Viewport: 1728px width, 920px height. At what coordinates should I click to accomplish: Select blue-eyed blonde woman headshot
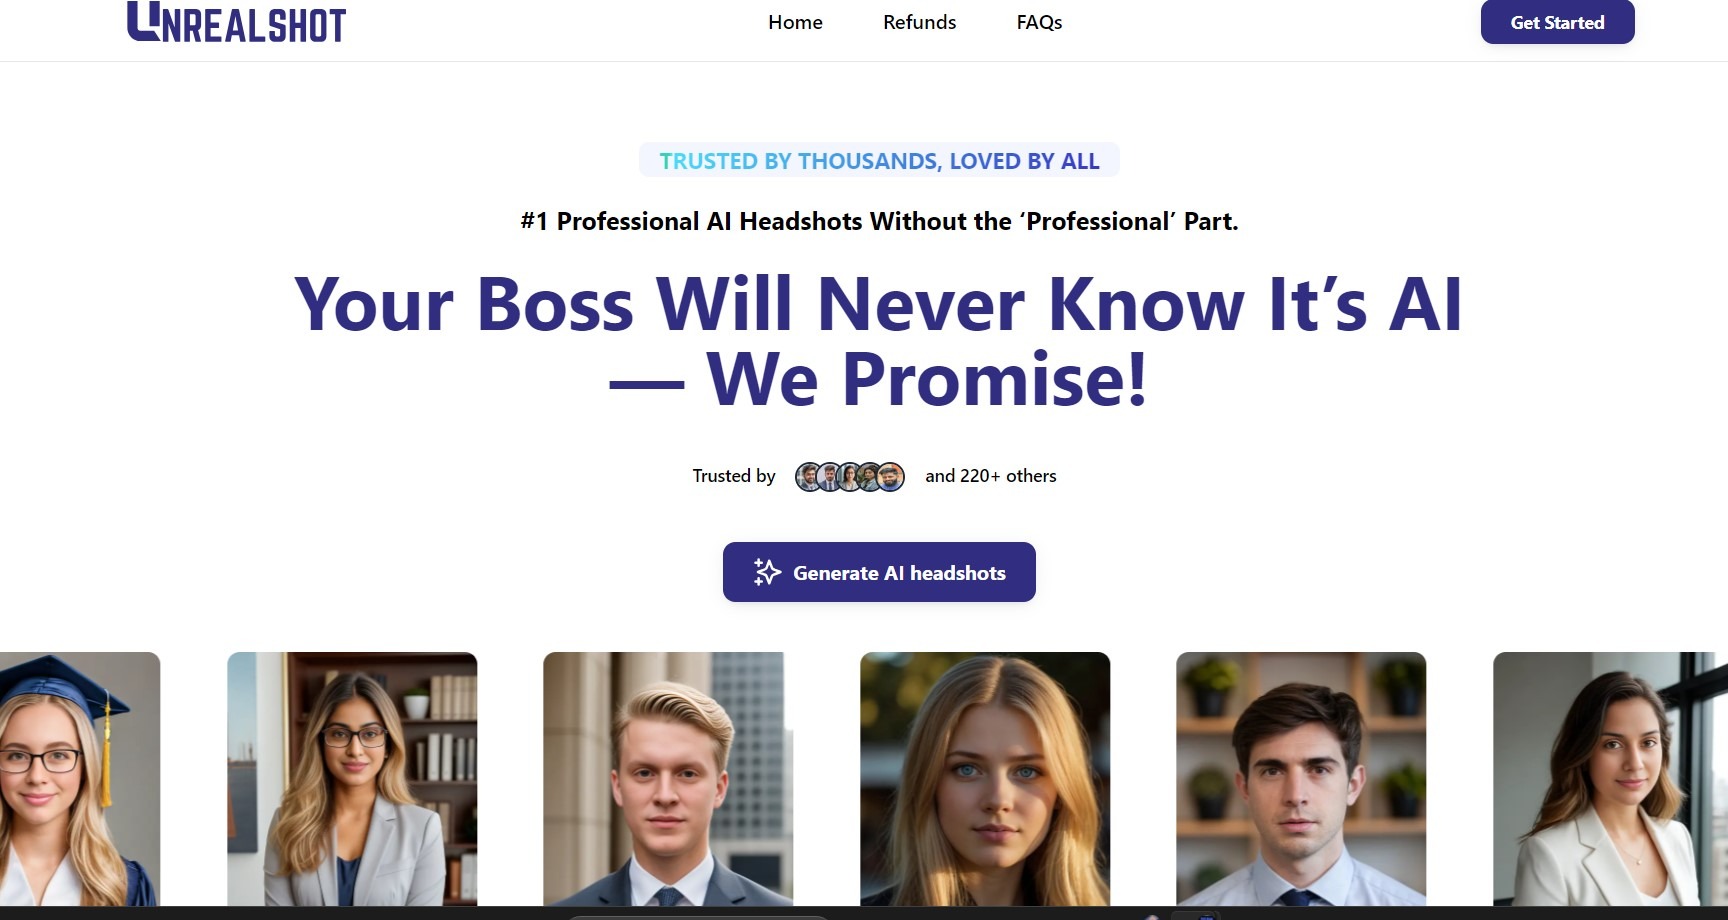tap(985, 779)
